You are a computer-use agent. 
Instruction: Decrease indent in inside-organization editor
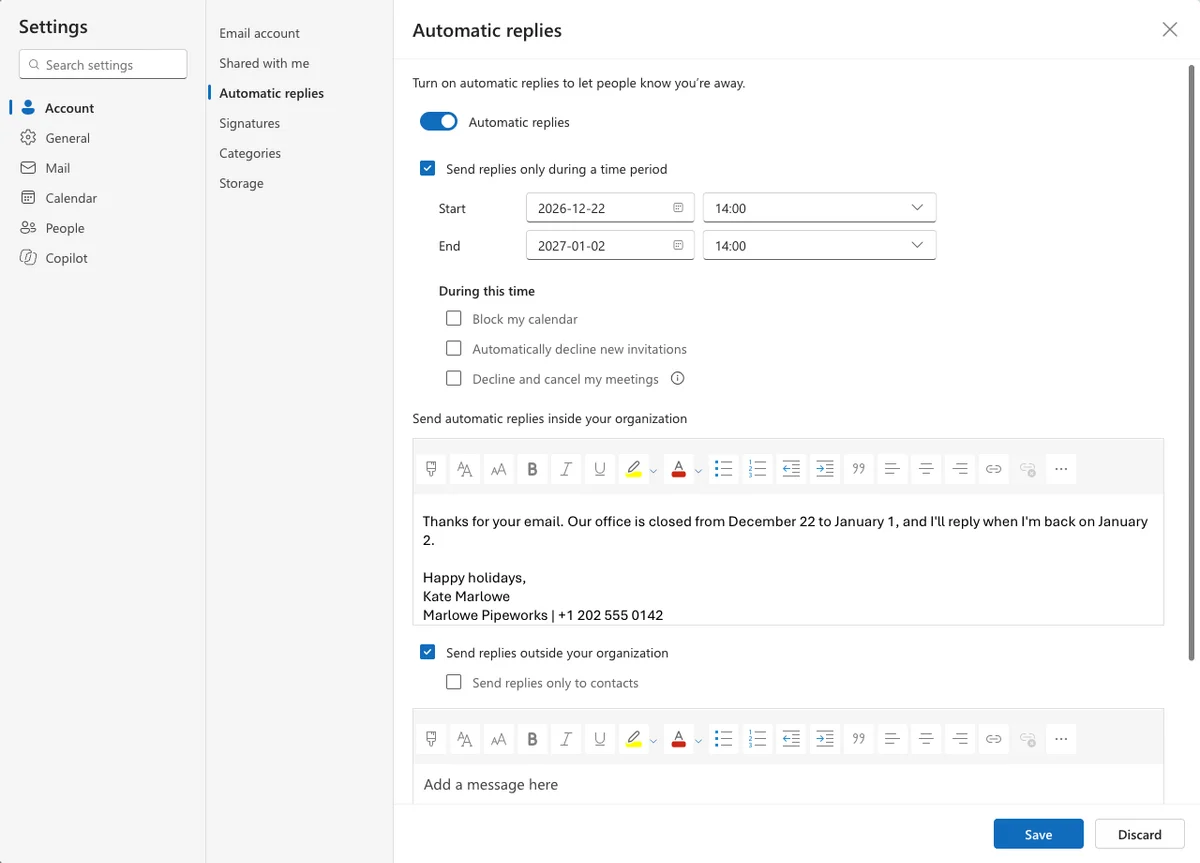(791, 468)
